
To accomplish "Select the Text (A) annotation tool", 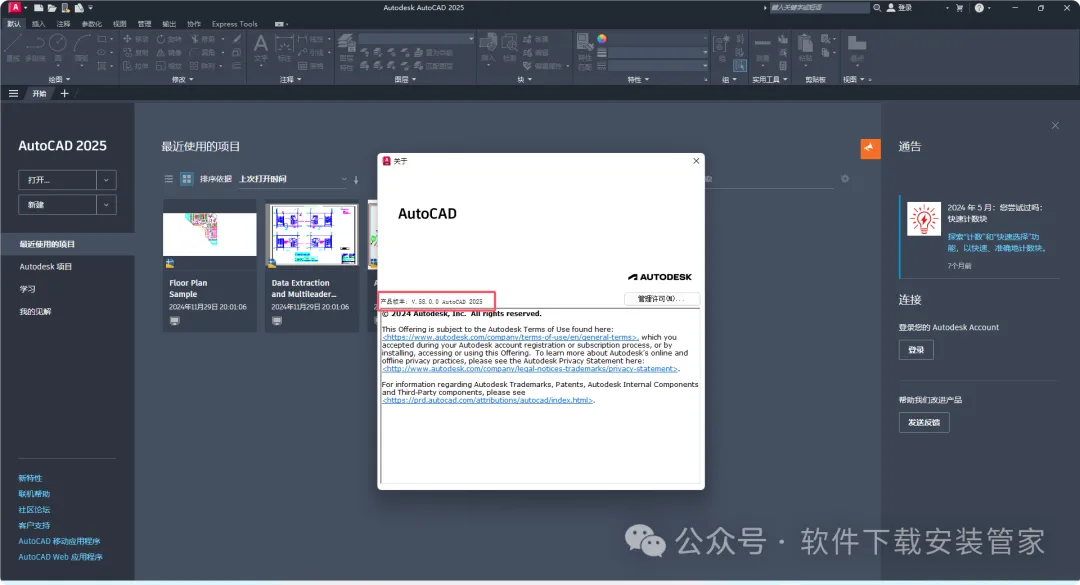I will click(260, 48).
